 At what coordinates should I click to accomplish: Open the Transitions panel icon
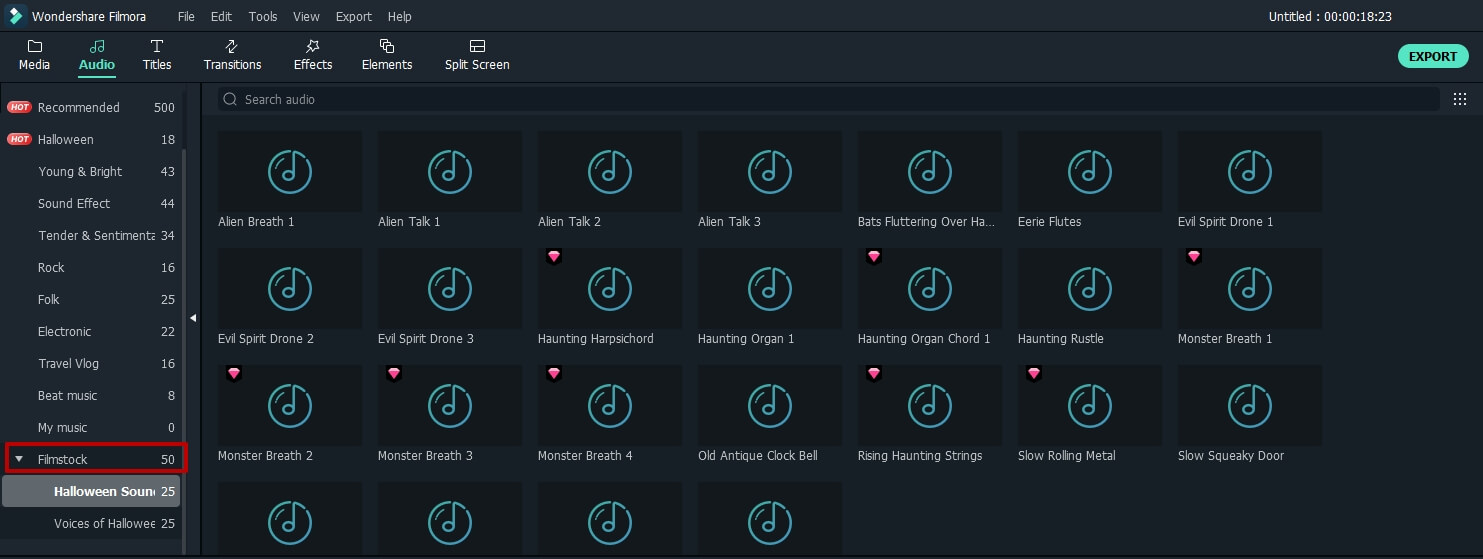coord(232,47)
